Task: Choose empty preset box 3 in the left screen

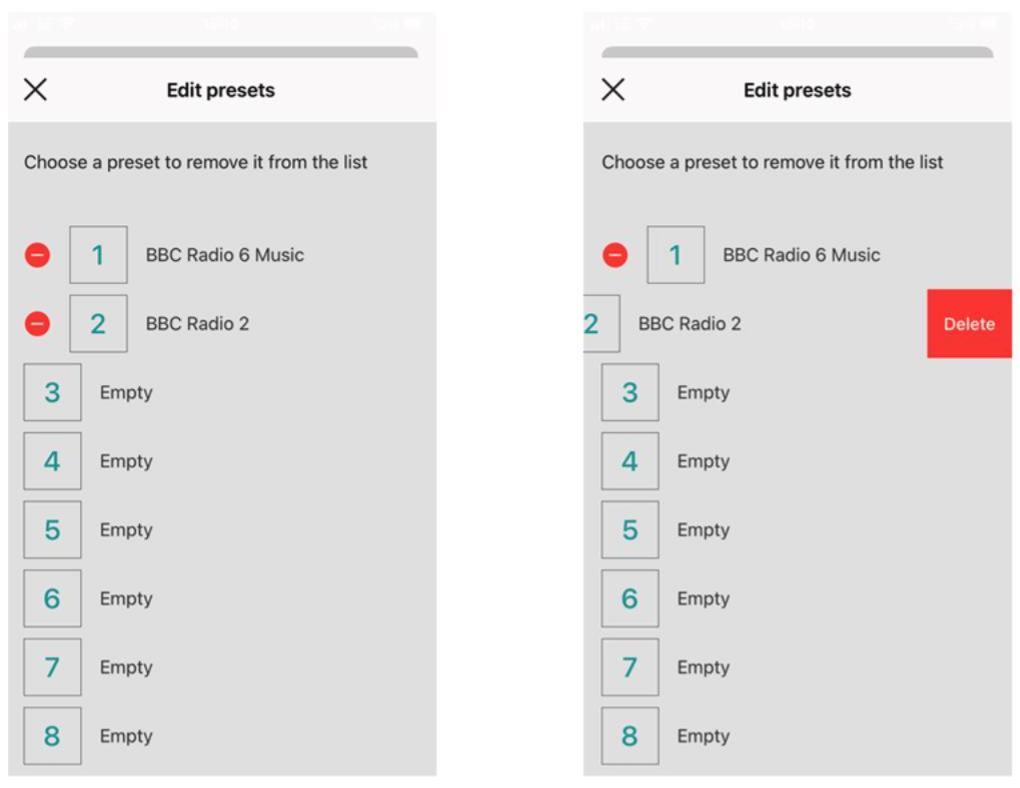Action: (52, 392)
